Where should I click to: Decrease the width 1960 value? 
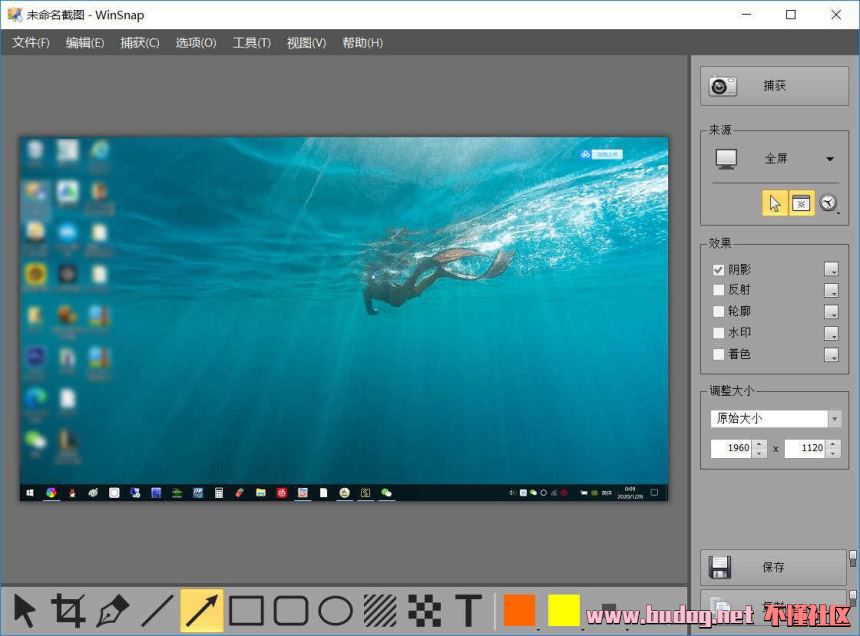(x=759, y=453)
